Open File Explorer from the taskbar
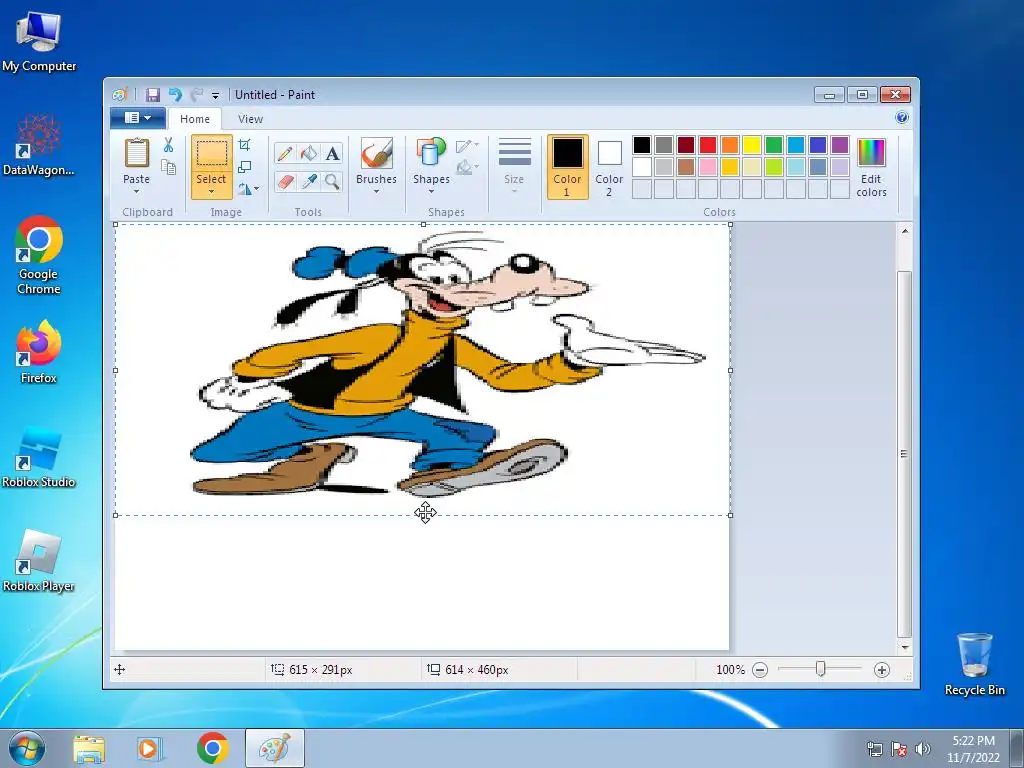Screen dimensions: 1024x768 89,748
